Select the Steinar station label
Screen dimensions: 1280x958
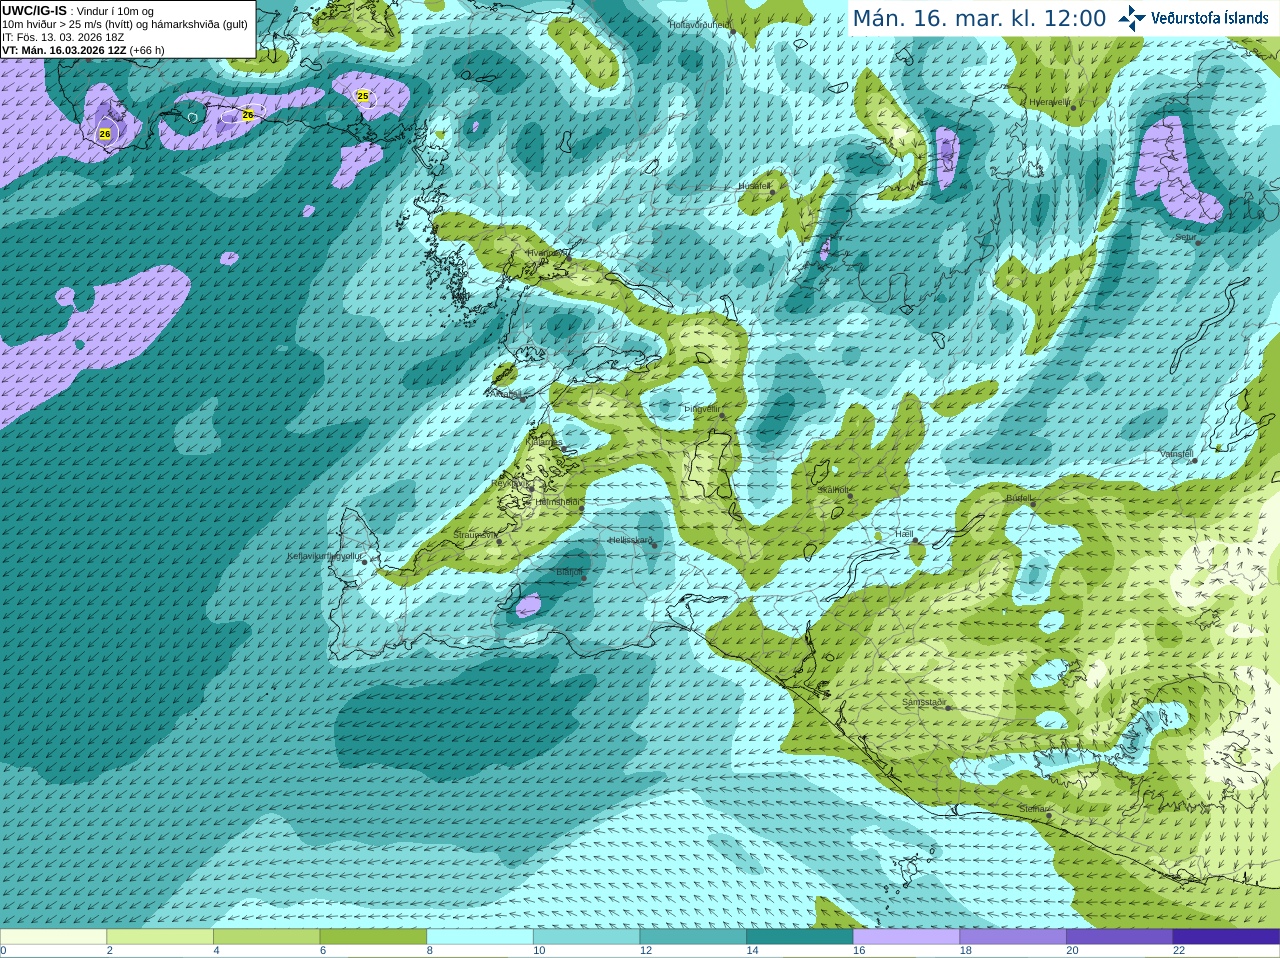point(1033,809)
